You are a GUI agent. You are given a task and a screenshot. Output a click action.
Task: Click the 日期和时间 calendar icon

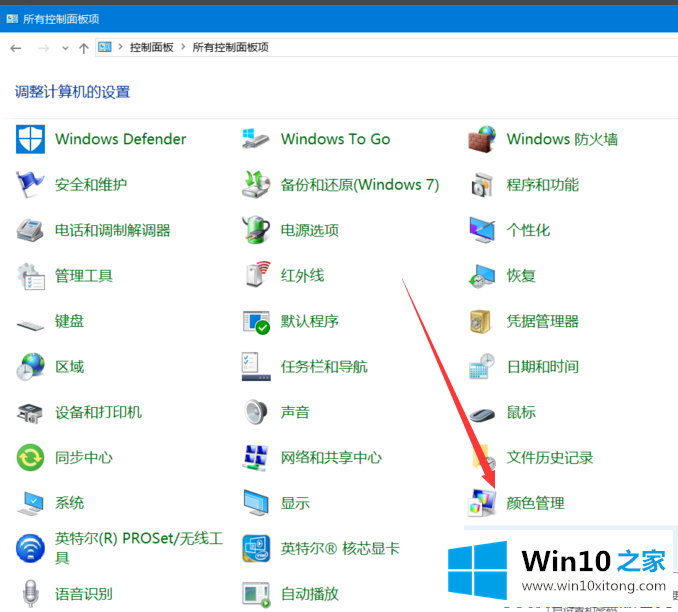482,366
